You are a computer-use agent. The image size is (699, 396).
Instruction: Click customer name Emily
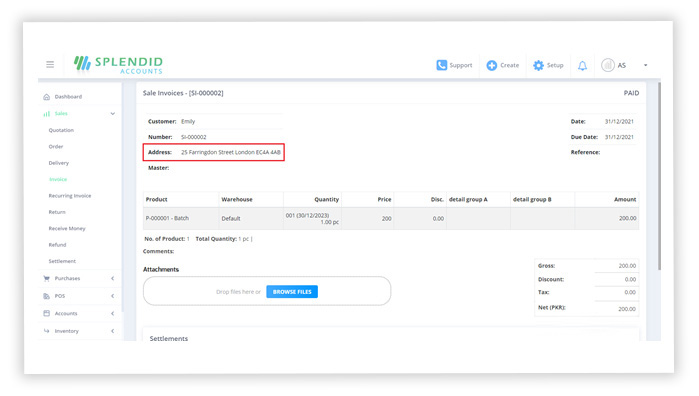tap(188, 121)
